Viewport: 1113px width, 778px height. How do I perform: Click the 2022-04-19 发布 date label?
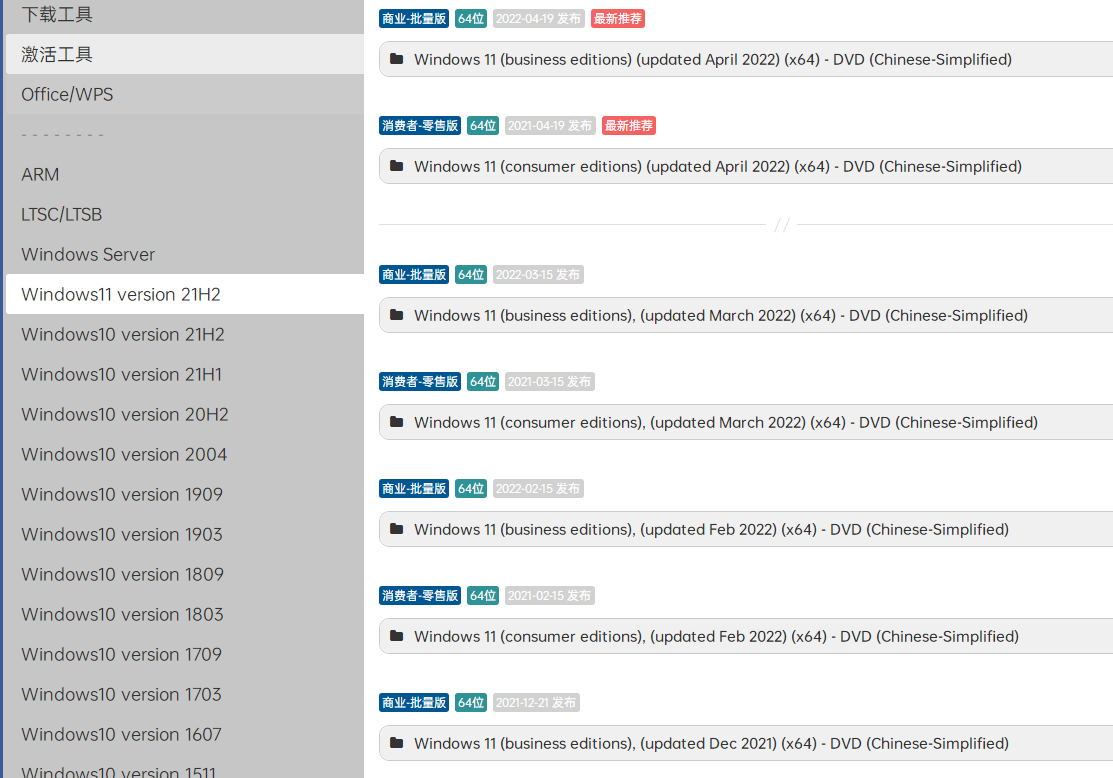tap(539, 18)
